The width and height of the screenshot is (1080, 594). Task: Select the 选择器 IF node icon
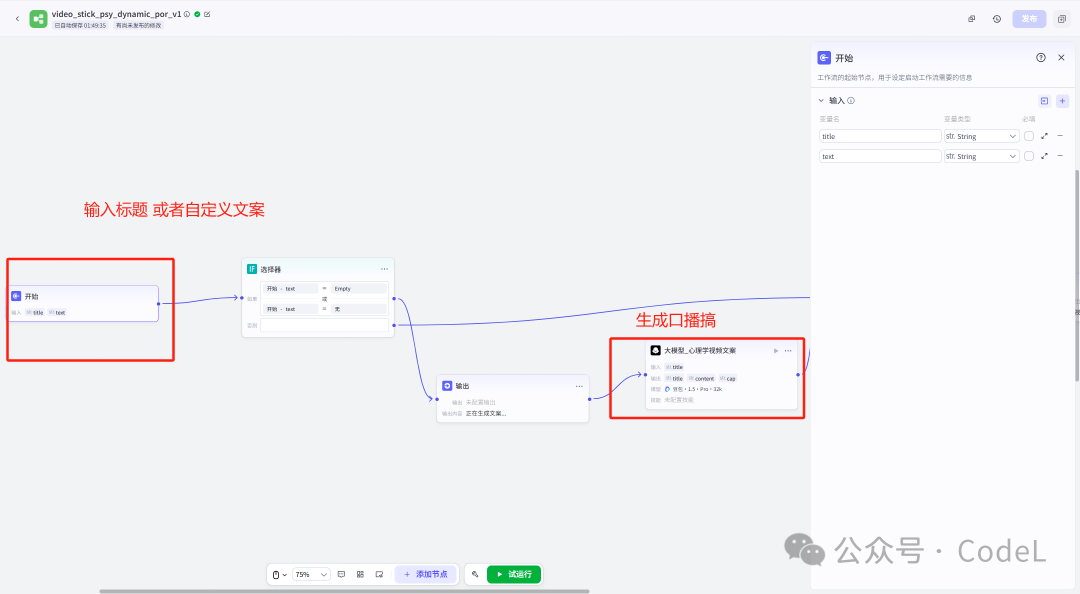(x=252, y=269)
